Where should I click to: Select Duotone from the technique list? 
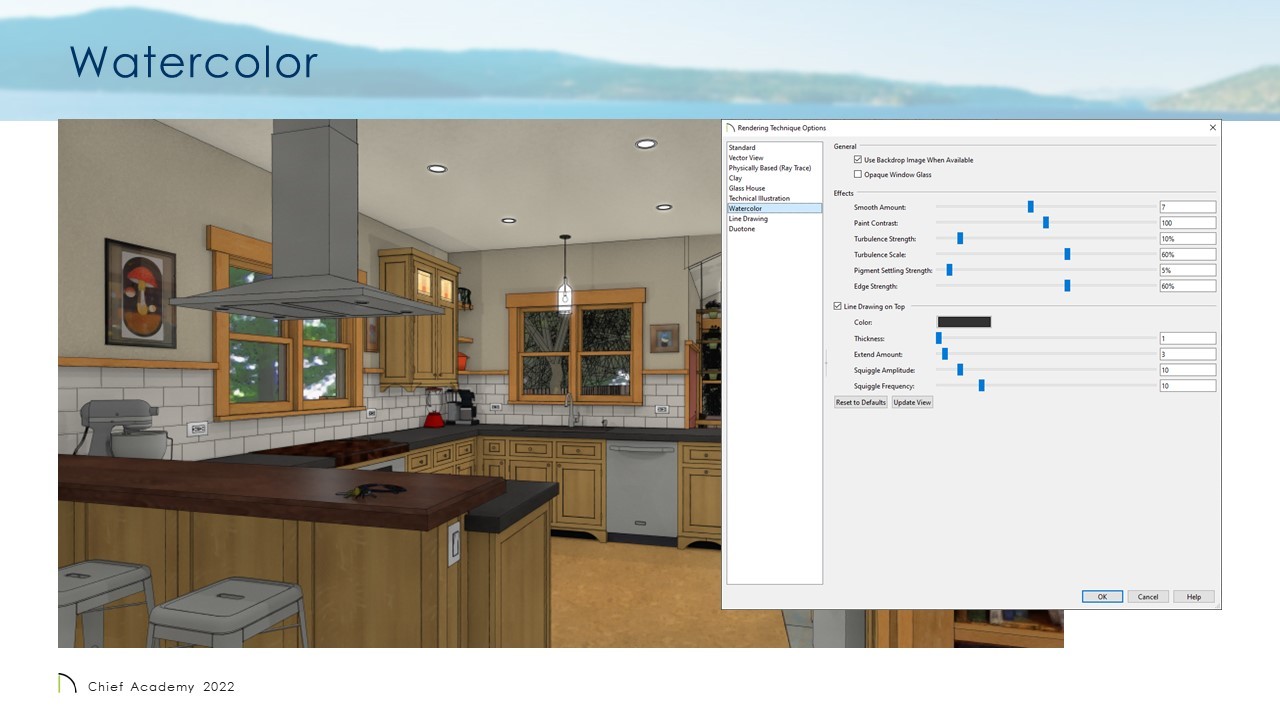point(742,229)
